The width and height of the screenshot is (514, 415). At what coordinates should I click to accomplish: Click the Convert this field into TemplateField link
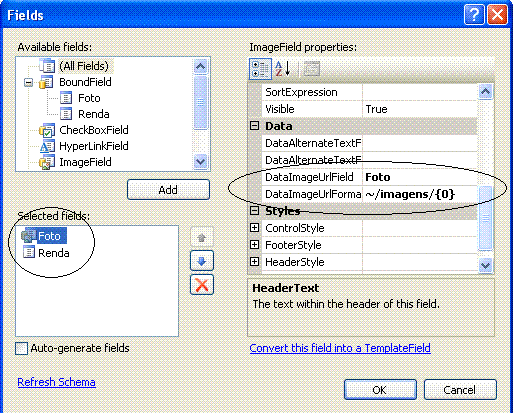coord(340,348)
